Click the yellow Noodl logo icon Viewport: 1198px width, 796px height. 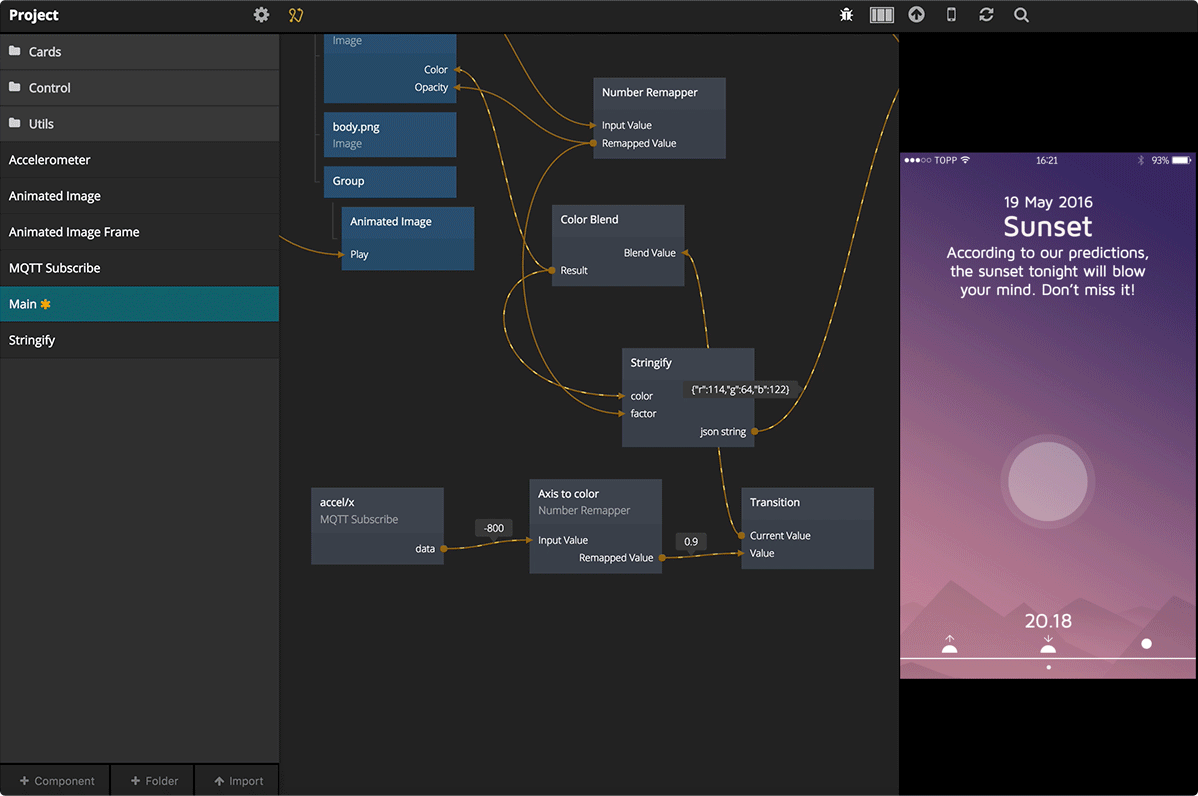pyautogui.click(x=295, y=15)
